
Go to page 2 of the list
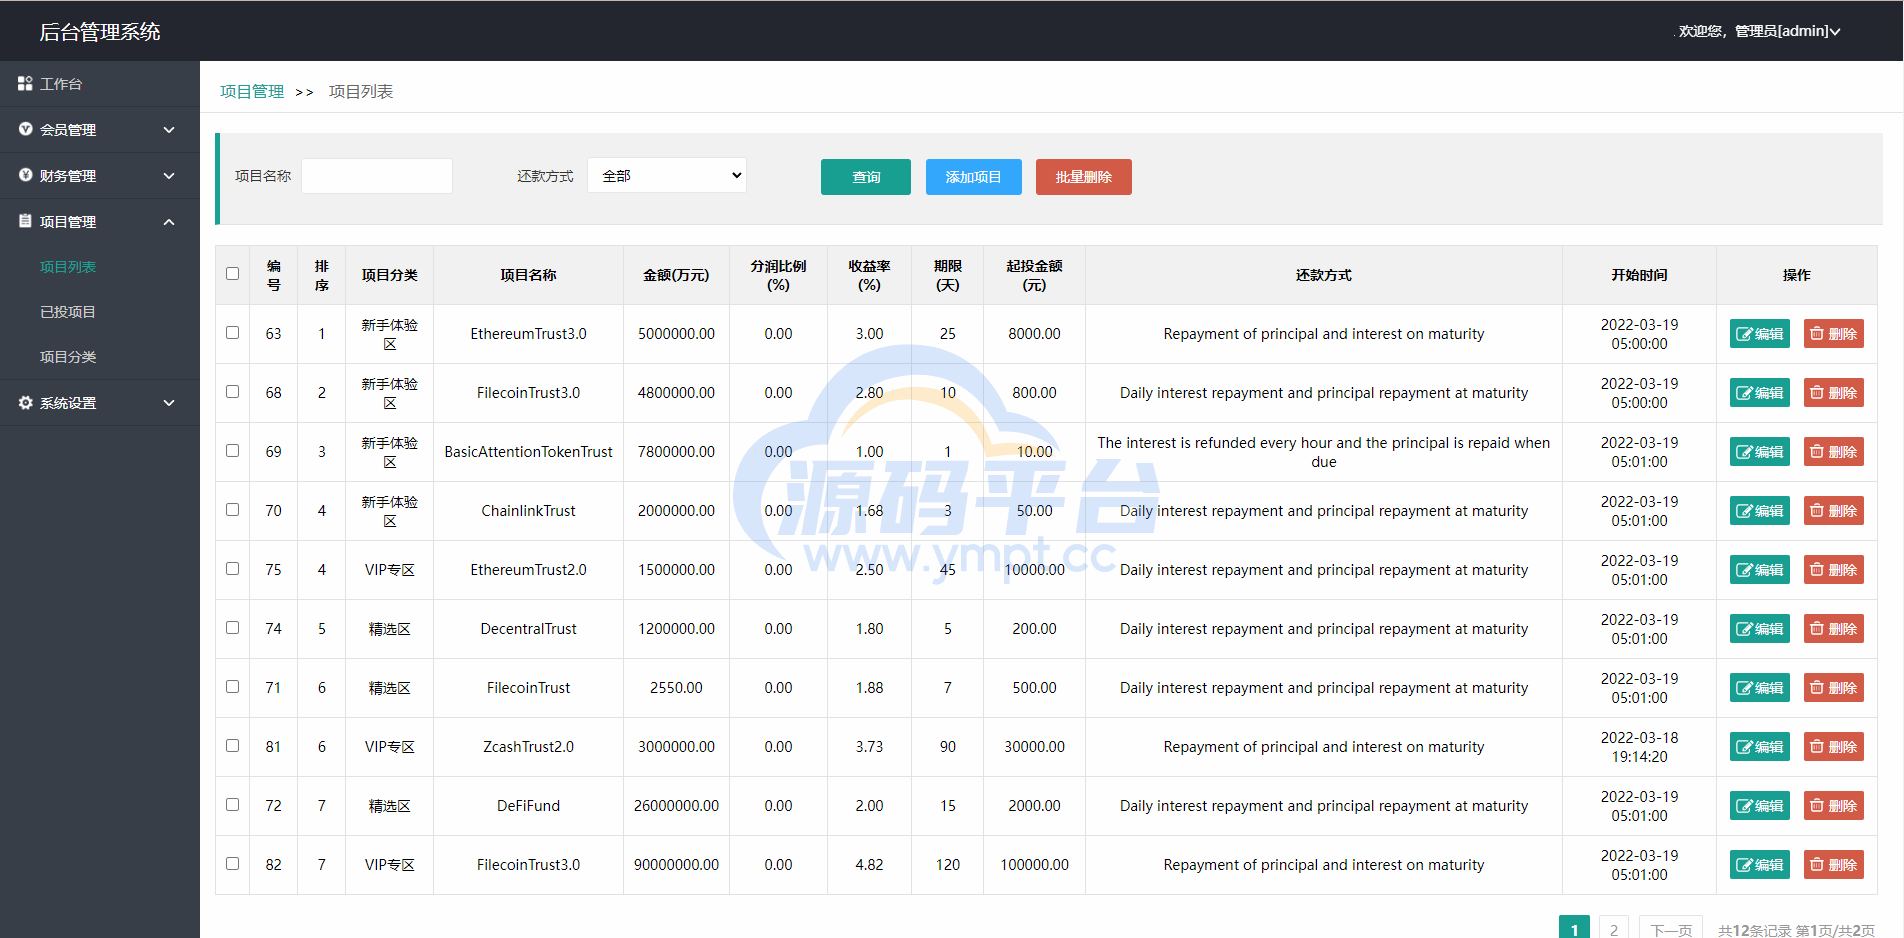pyautogui.click(x=1613, y=929)
